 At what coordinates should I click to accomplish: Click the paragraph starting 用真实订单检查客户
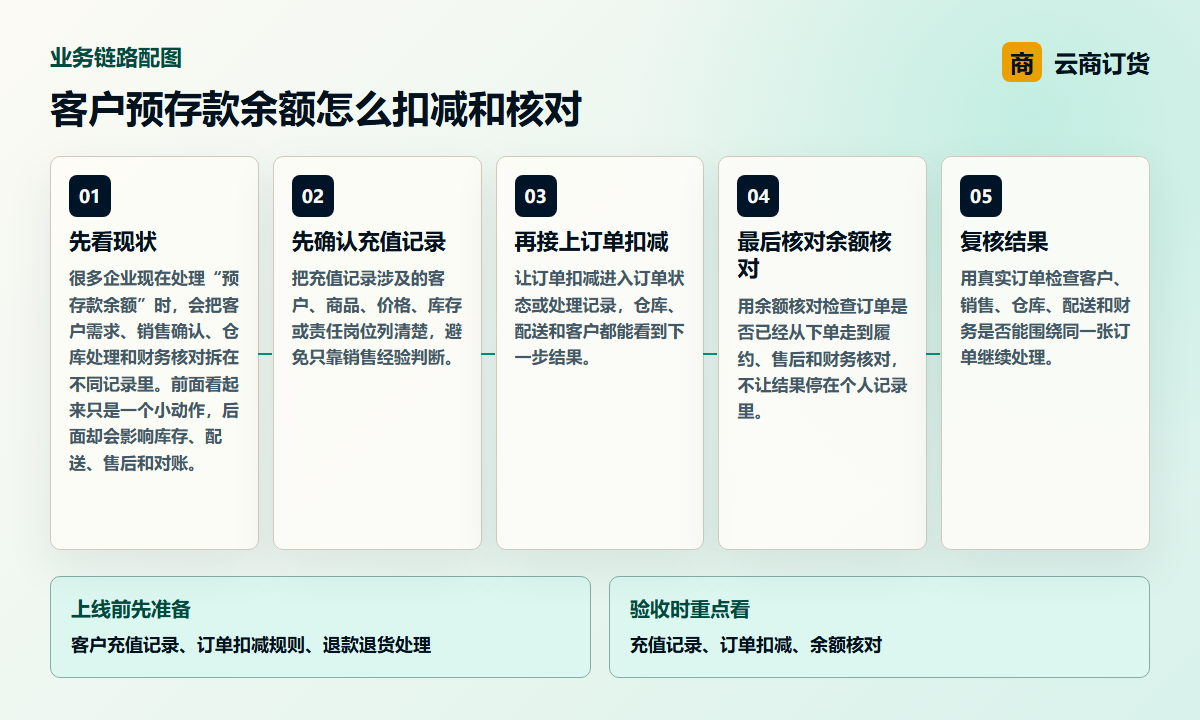[x=1045, y=318]
